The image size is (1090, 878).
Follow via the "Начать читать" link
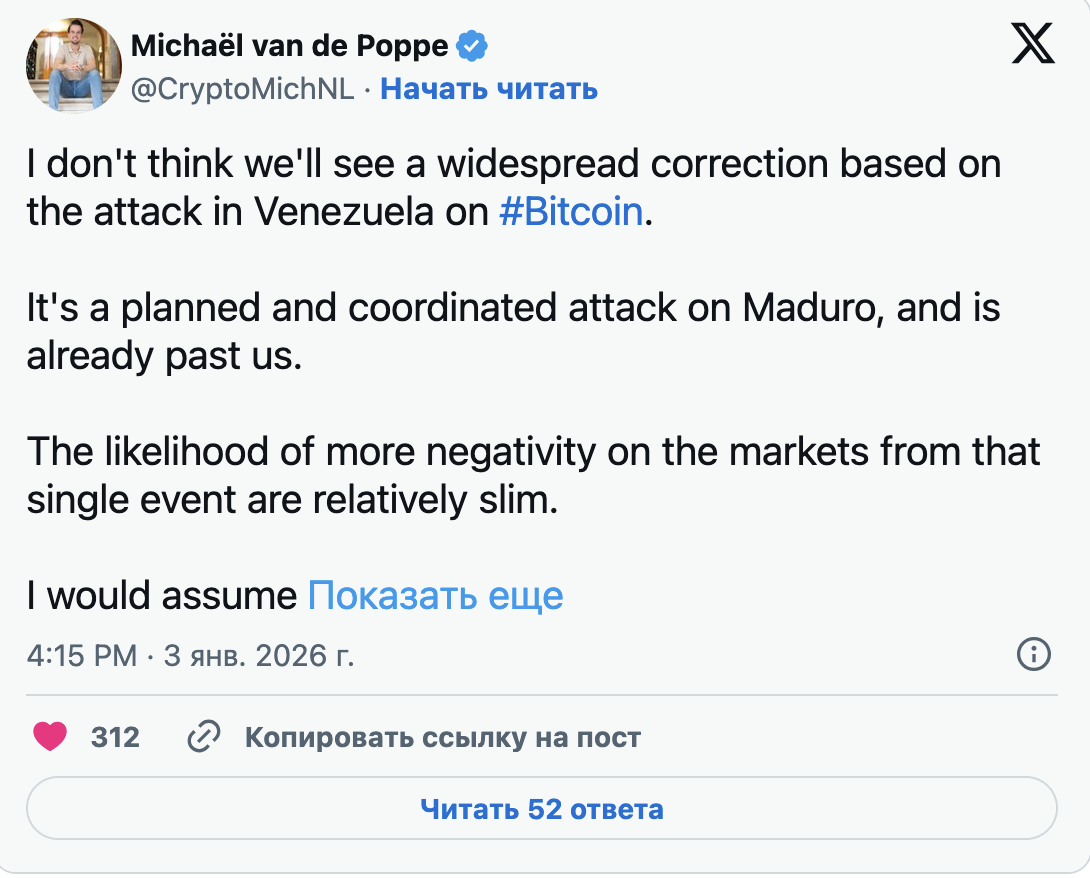(x=489, y=89)
